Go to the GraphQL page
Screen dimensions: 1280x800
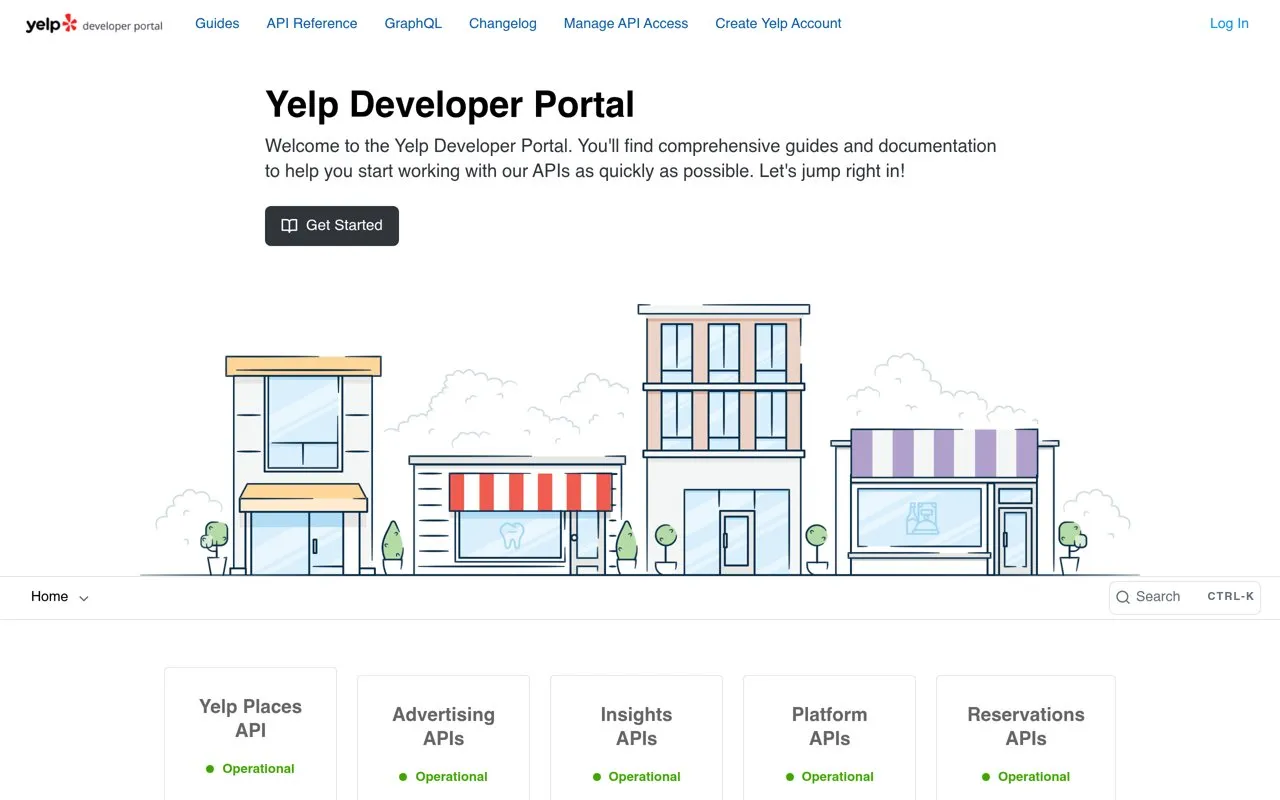[413, 23]
